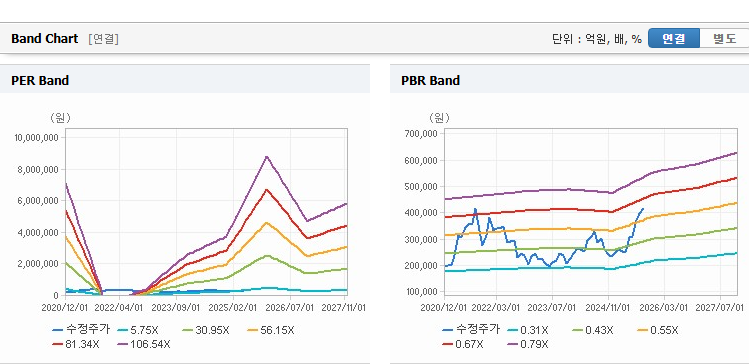The height and width of the screenshot is (364, 749).
Task: Click the PBR Band plot area
Action: pos(591,212)
